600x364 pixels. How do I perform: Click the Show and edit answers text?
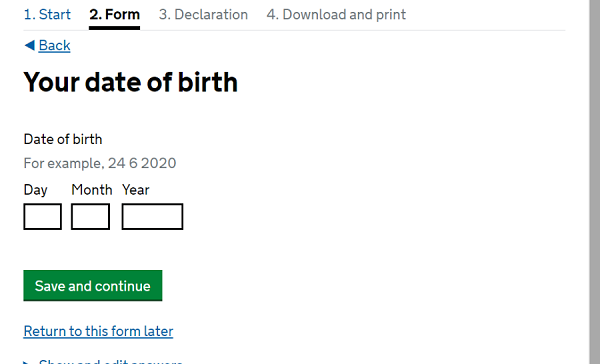coord(111,361)
